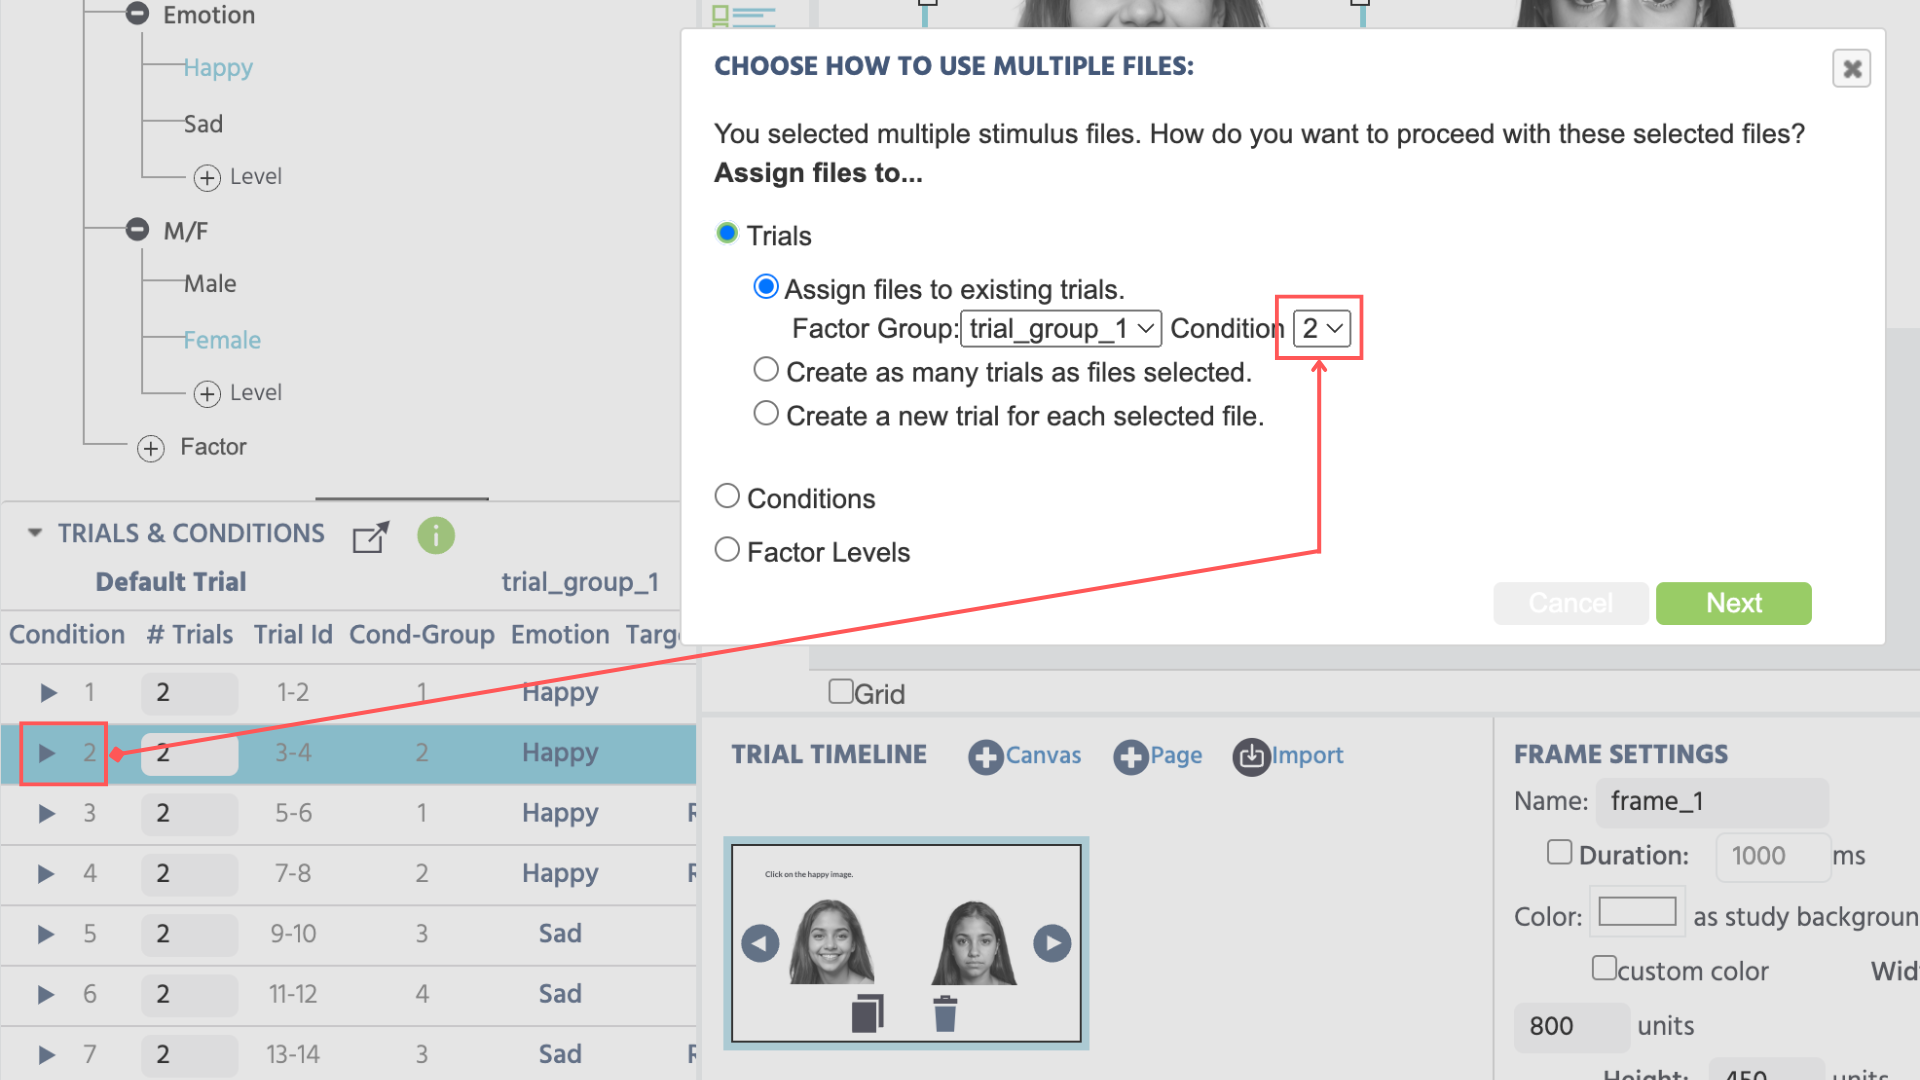
Task: Select the Female level in the tree
Action: (x=221, y=340)
